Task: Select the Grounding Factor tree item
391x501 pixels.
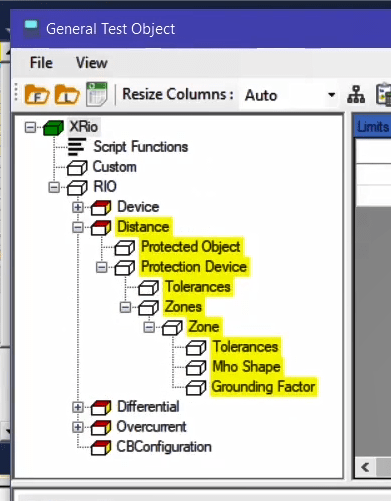Action: coord(263,387)
